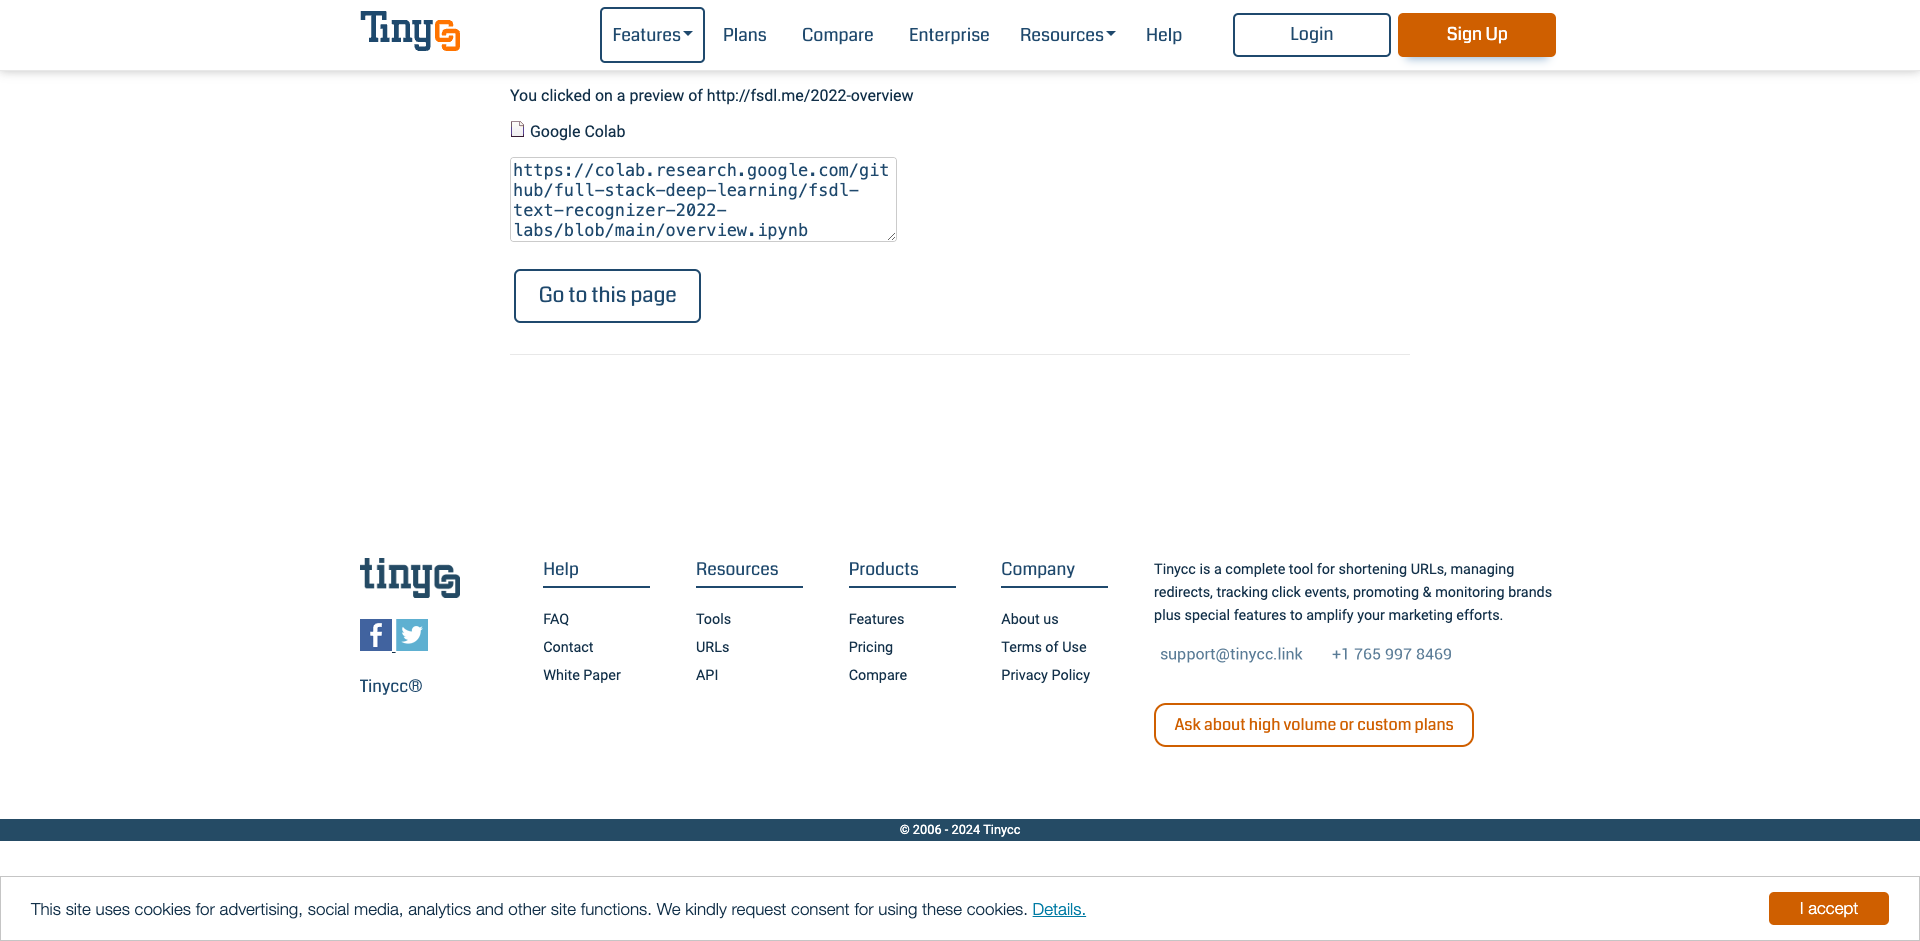The image size is (1920, 941).
Task: Accept cookies with I accept button
Action: [1829, 908]
